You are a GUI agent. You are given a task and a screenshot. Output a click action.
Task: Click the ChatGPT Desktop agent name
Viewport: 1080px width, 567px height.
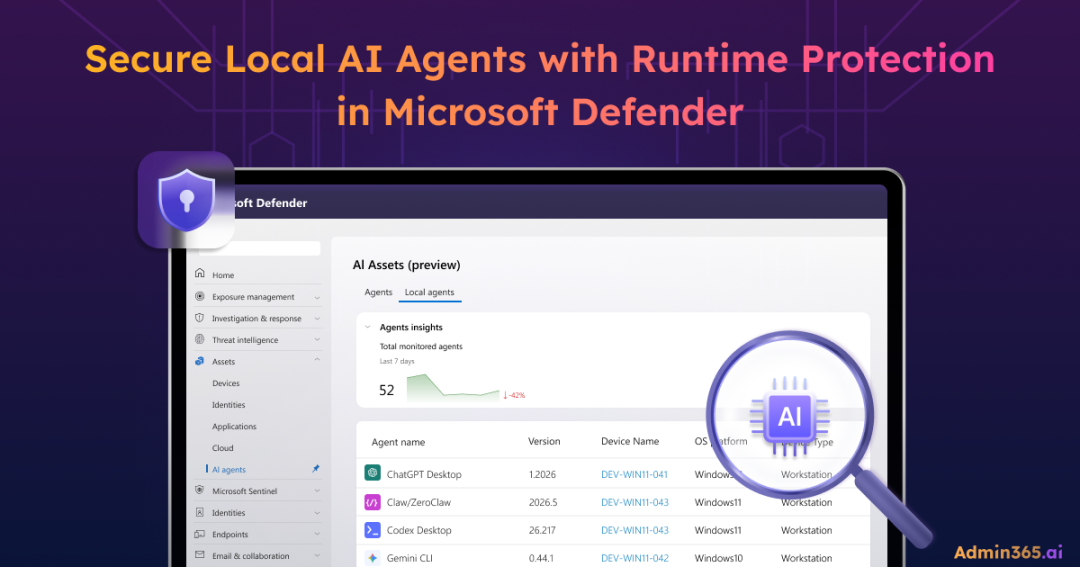(424, 475)
